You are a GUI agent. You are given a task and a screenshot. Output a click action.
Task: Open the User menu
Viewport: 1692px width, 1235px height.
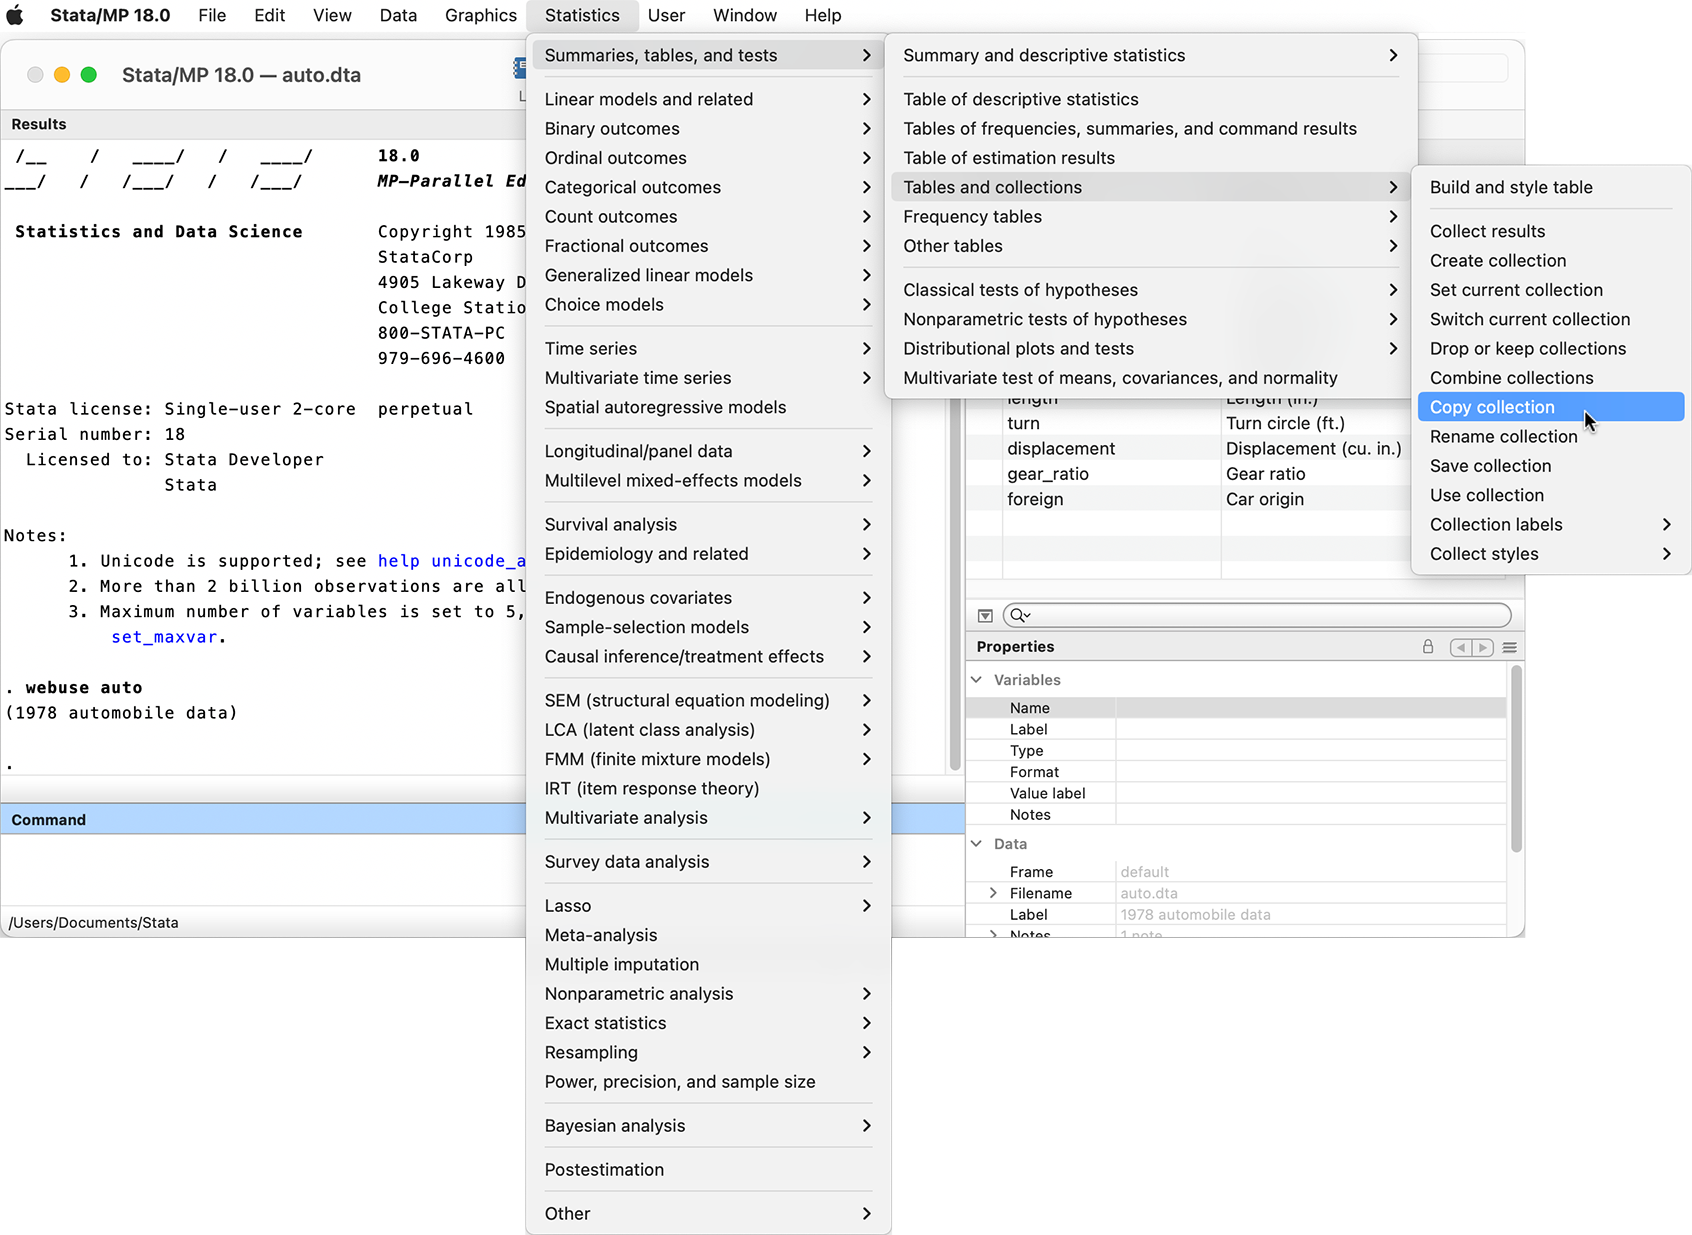(666, 15)
